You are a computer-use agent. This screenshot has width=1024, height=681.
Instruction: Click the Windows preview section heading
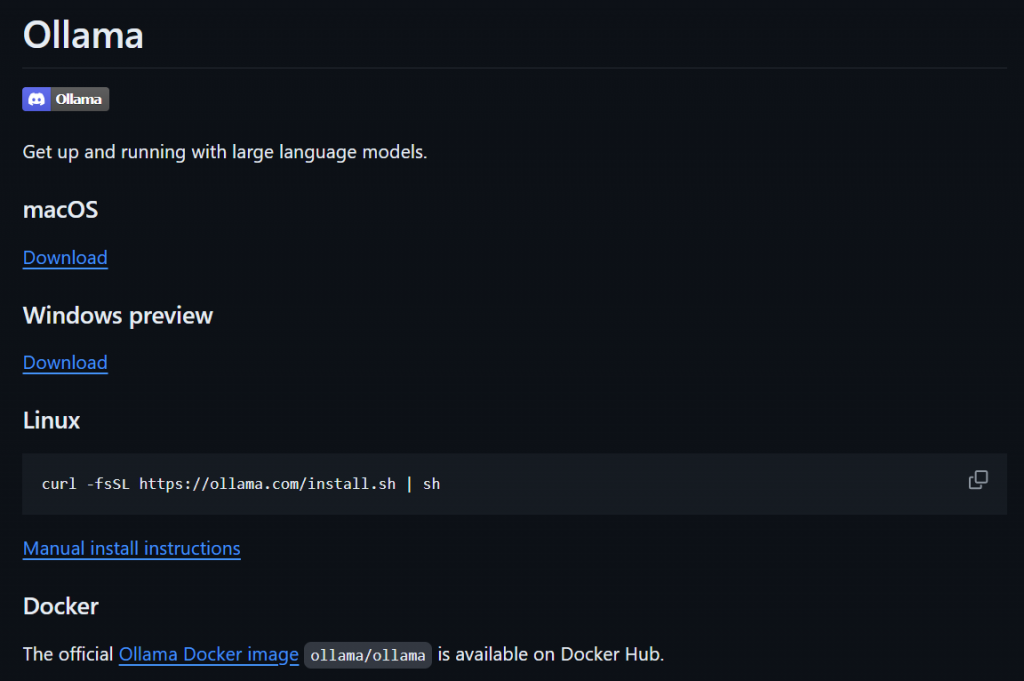click(118, 316)
